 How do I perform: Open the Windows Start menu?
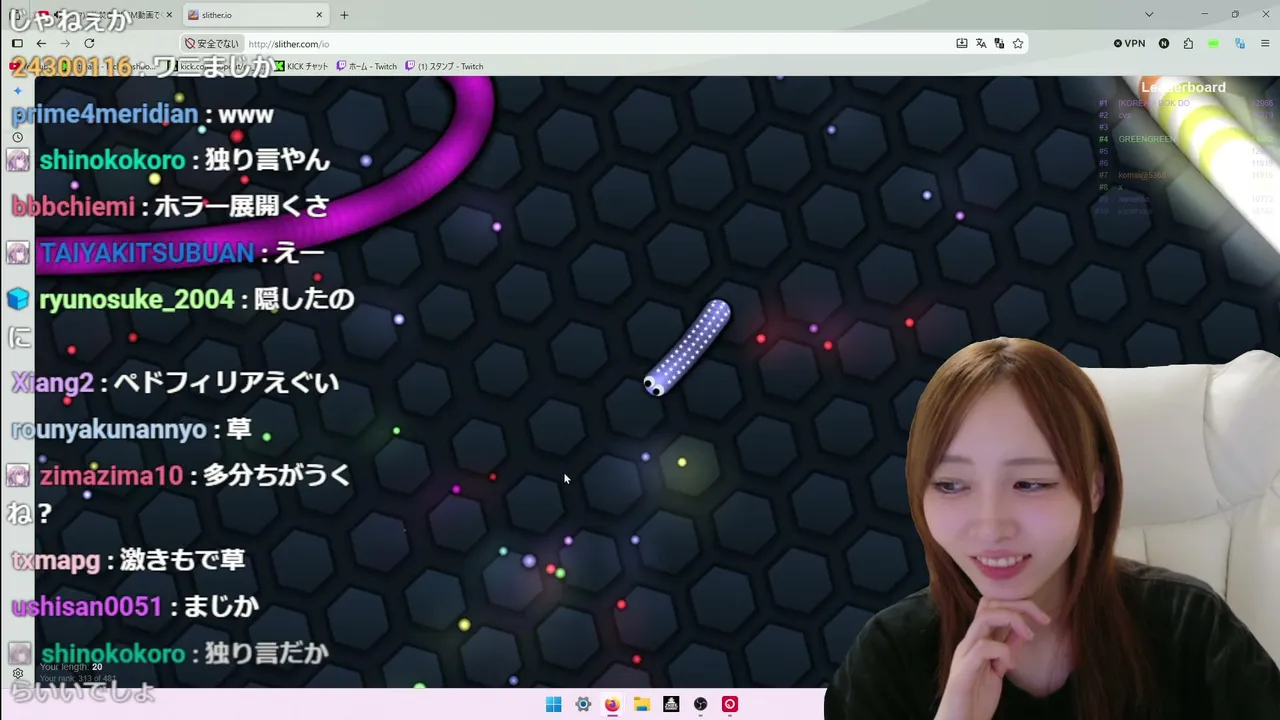tap(553, 704)
